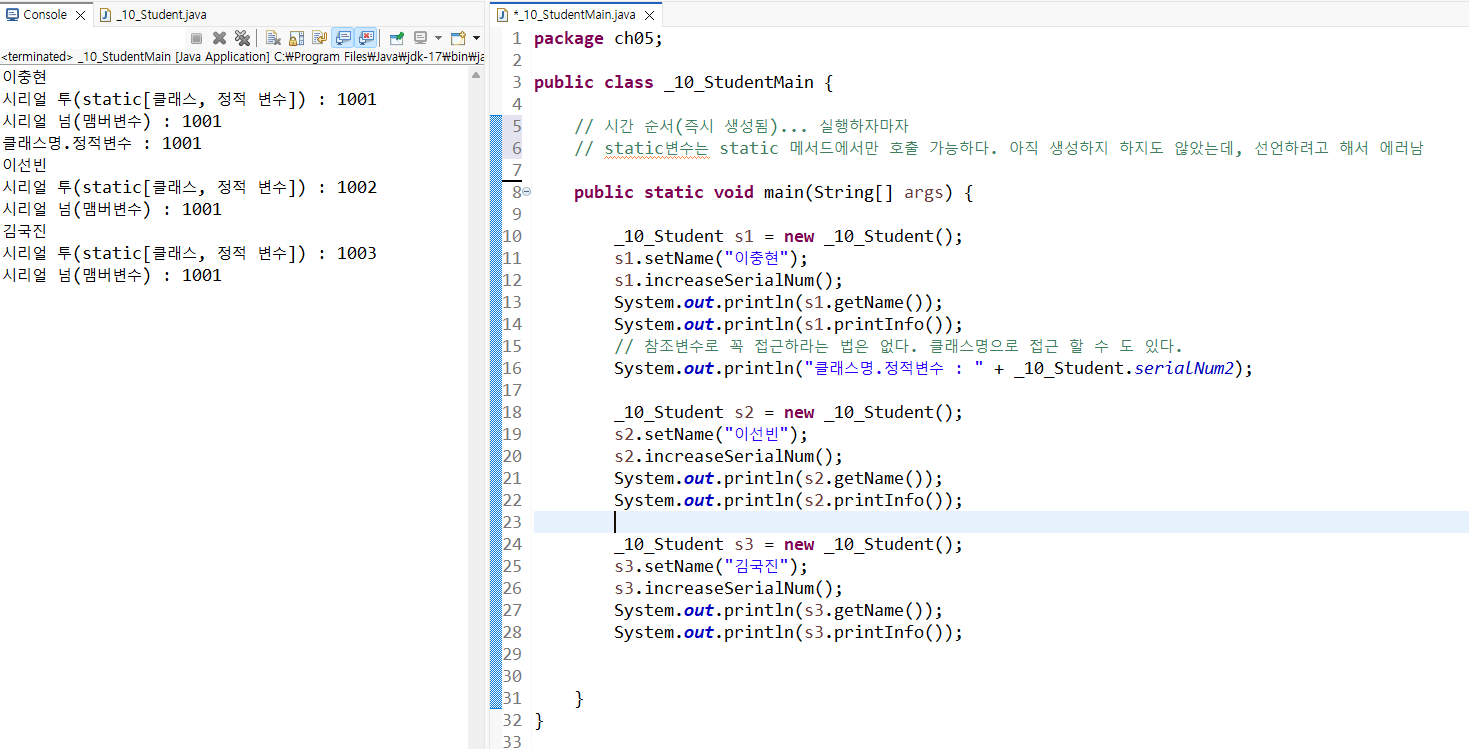Click the Remove Launch icon (single X)
This screenshot has height=749, width=1469.
pyautogui.click(x=219, y=38)
